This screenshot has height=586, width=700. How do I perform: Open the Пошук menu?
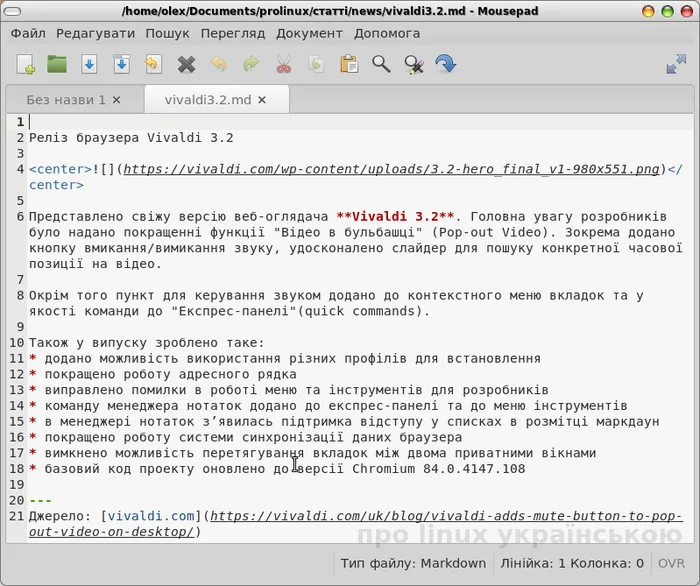coord(167,33)
